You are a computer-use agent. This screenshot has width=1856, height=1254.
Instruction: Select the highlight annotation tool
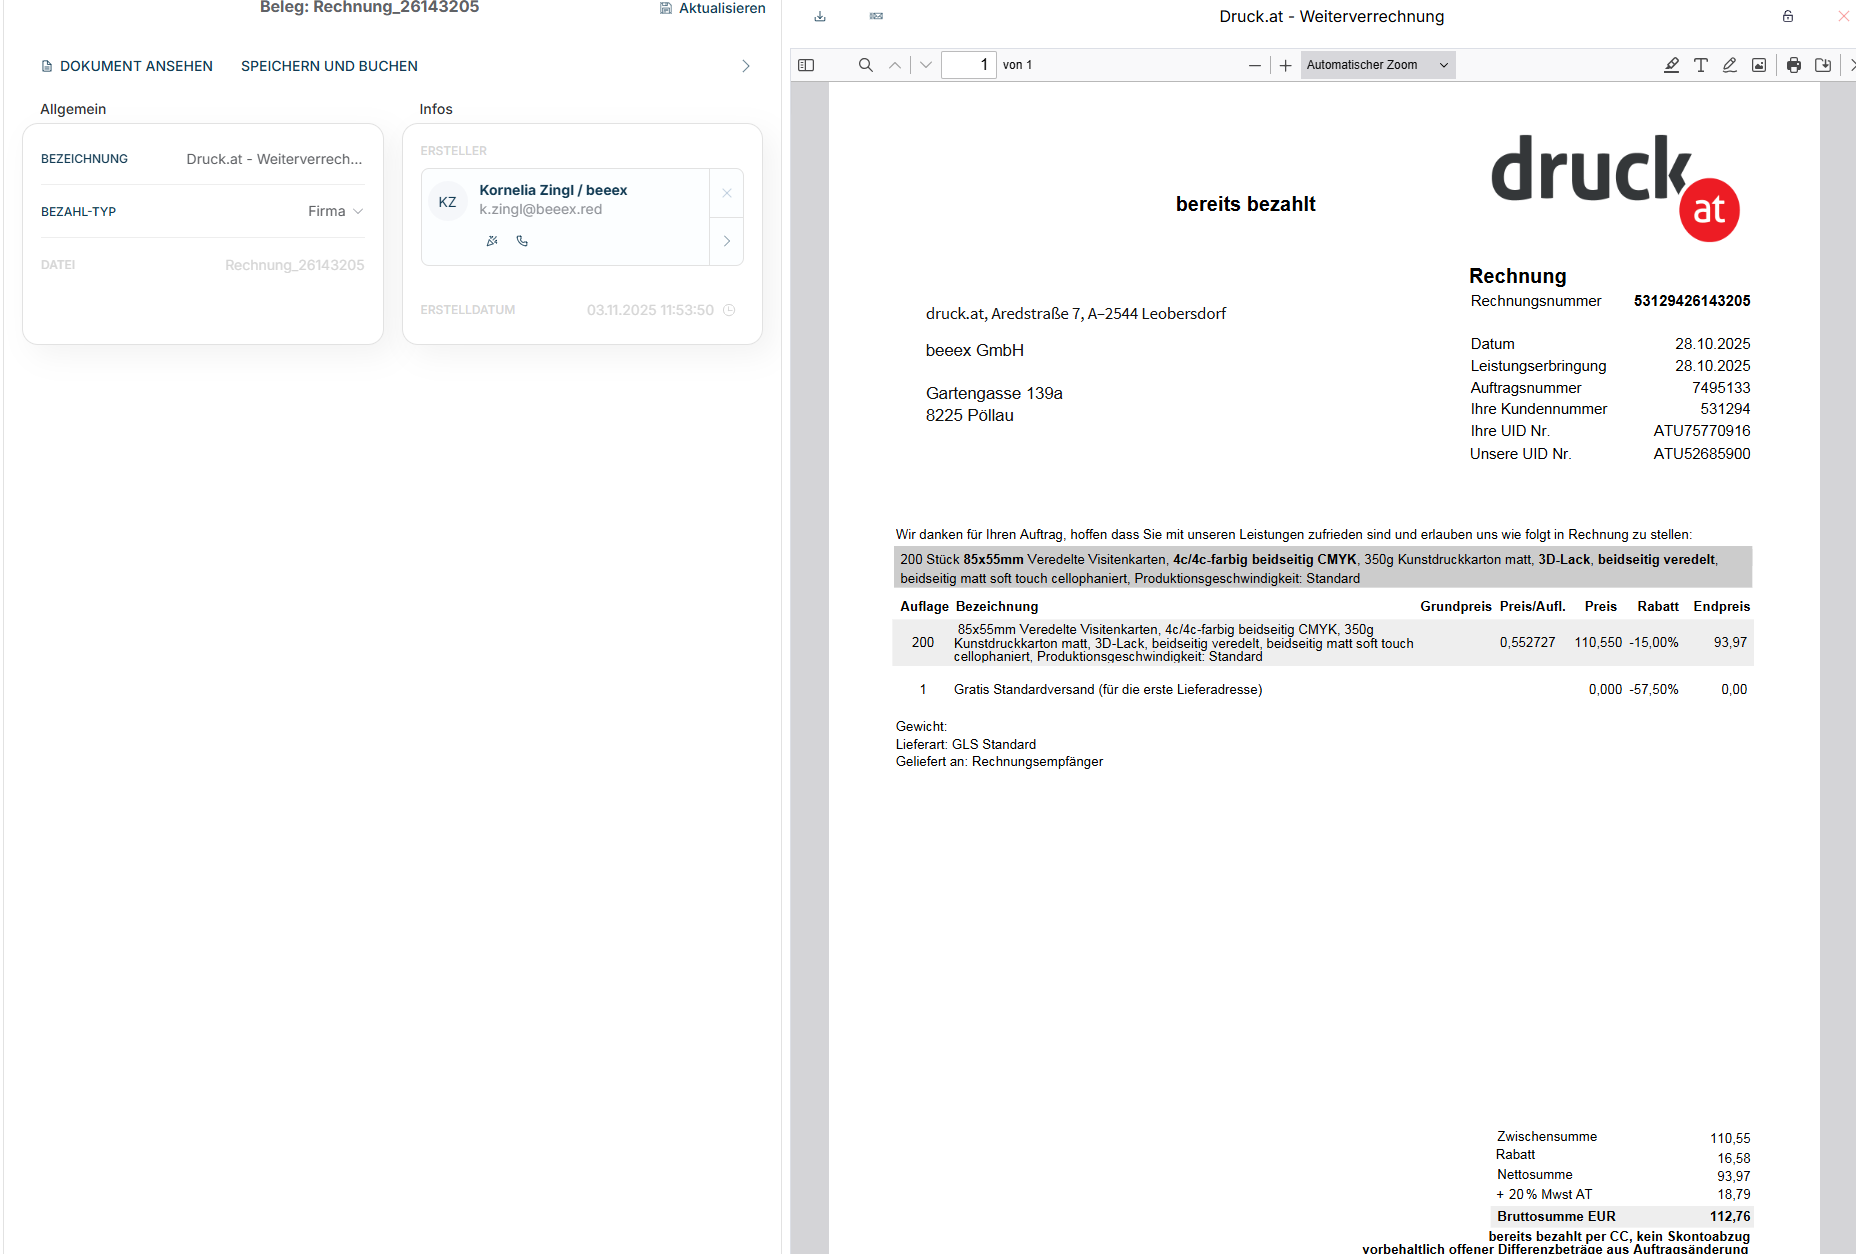(1671, 65)
